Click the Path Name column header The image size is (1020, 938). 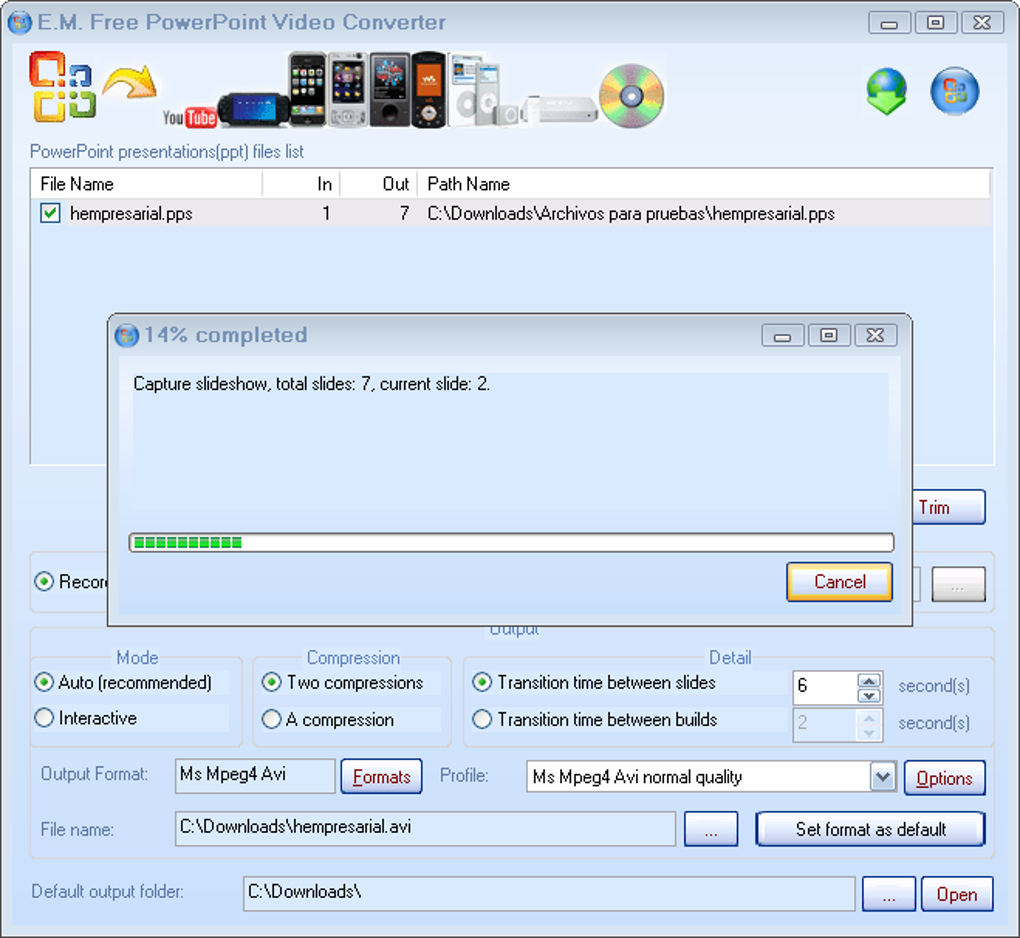(x=703, y=184)
